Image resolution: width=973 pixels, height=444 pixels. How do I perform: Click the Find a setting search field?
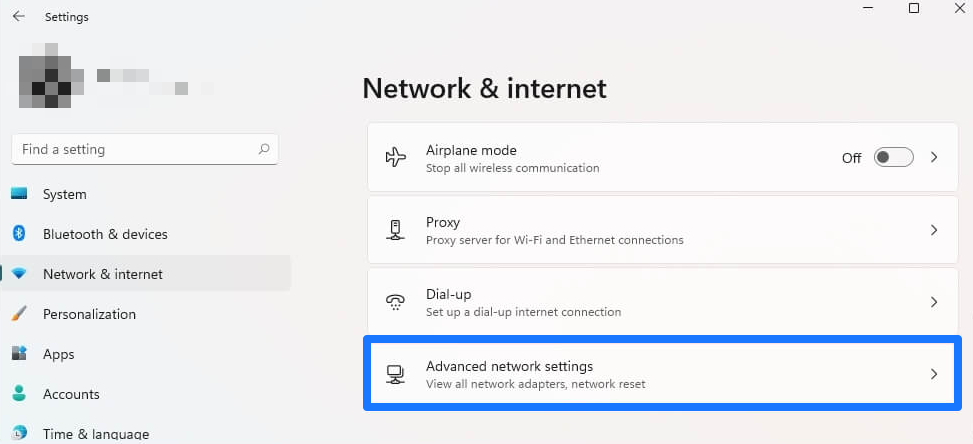[x=145, y=149]
